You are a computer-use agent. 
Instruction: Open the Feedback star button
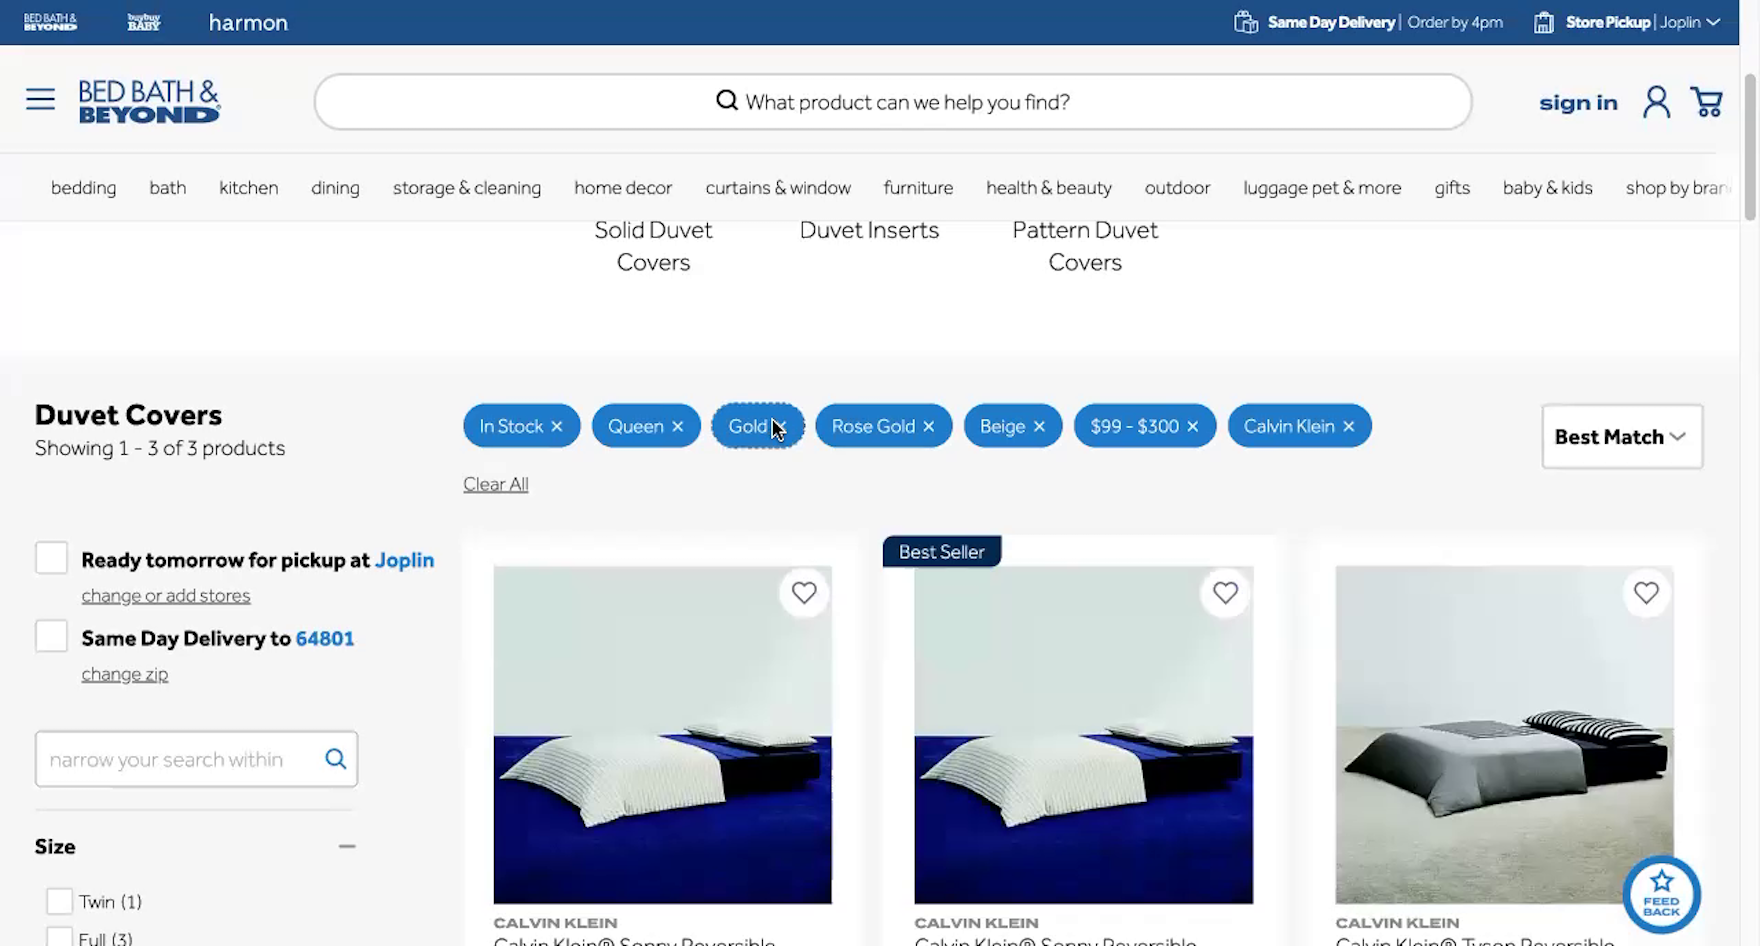point(1661,894)
